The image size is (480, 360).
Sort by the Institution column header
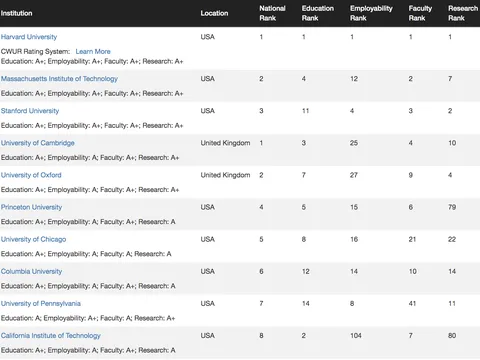point(17,13)
